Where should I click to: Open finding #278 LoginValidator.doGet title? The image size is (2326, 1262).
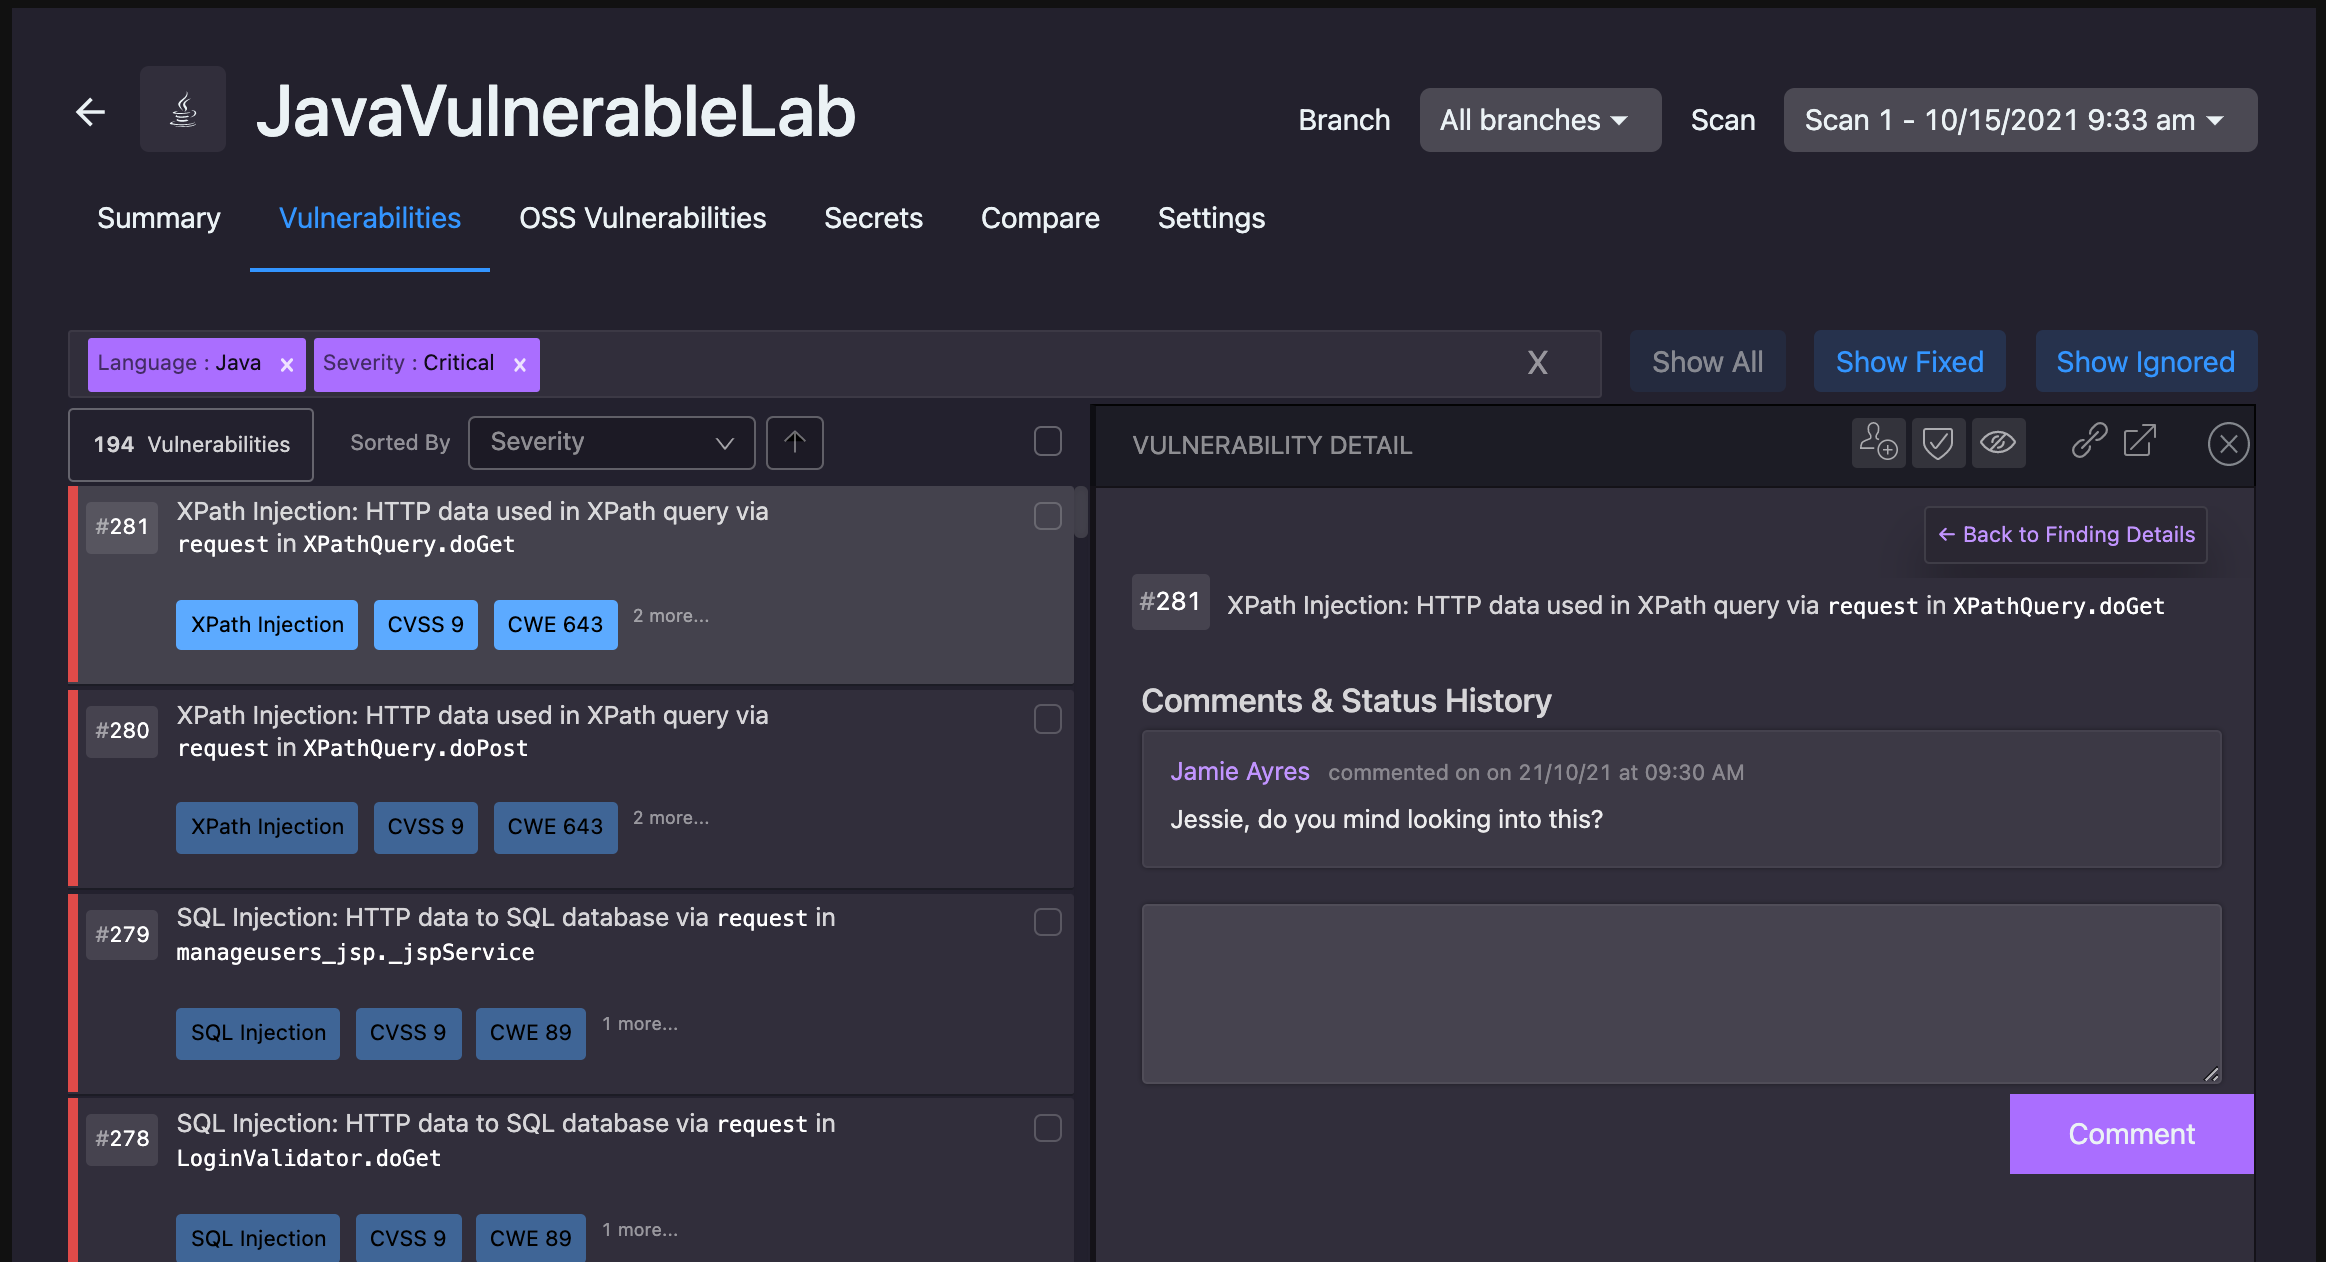506,1140
